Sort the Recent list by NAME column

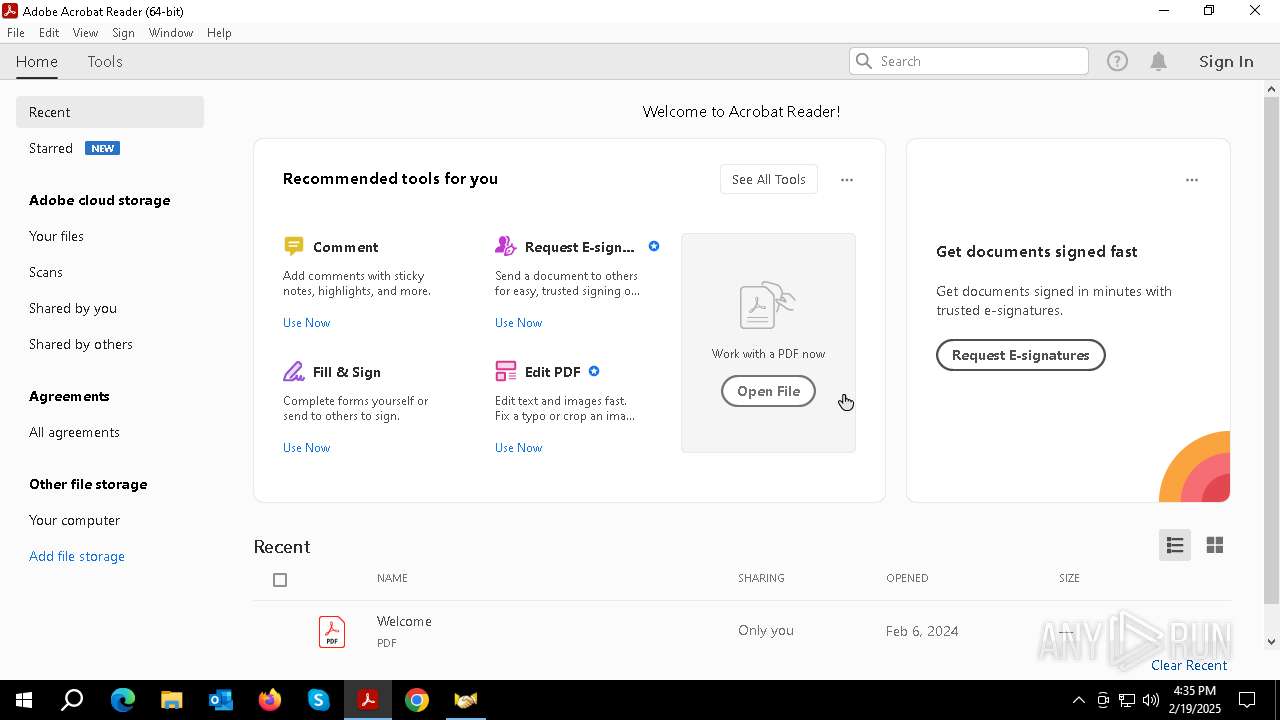tap(392, 578)
